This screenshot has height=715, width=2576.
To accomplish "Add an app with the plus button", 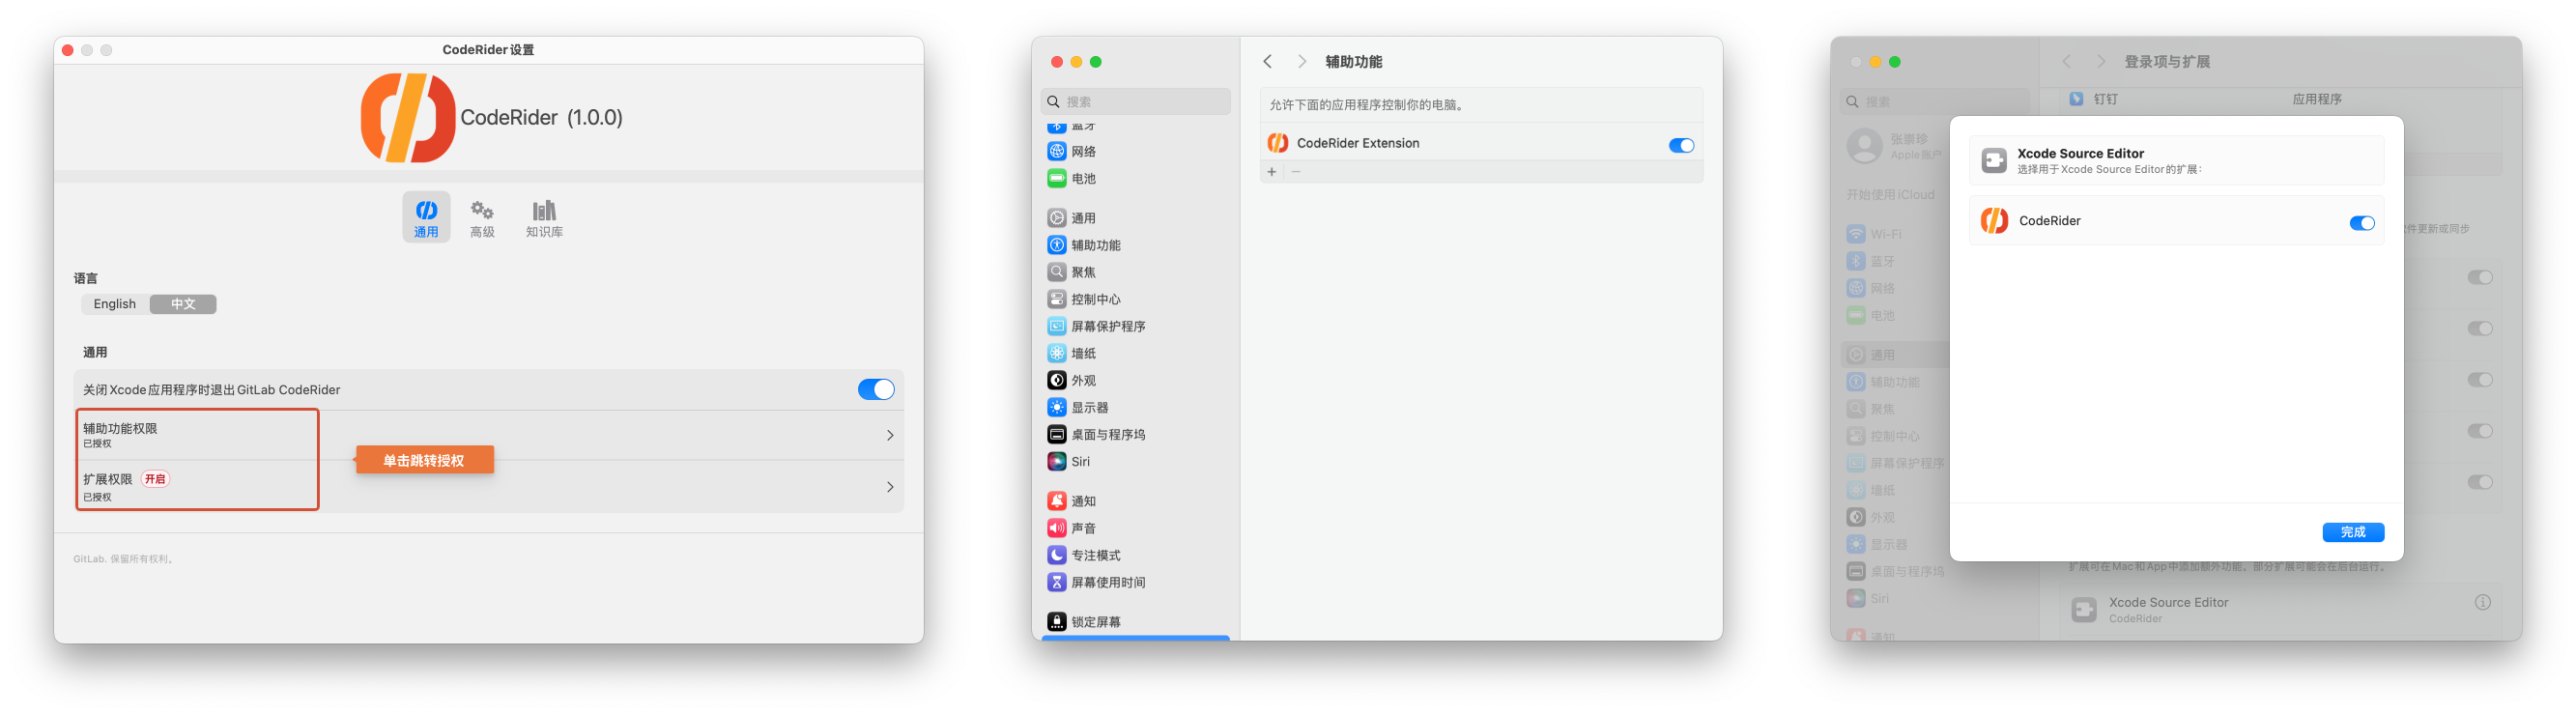I will (x=1271, y=172).
